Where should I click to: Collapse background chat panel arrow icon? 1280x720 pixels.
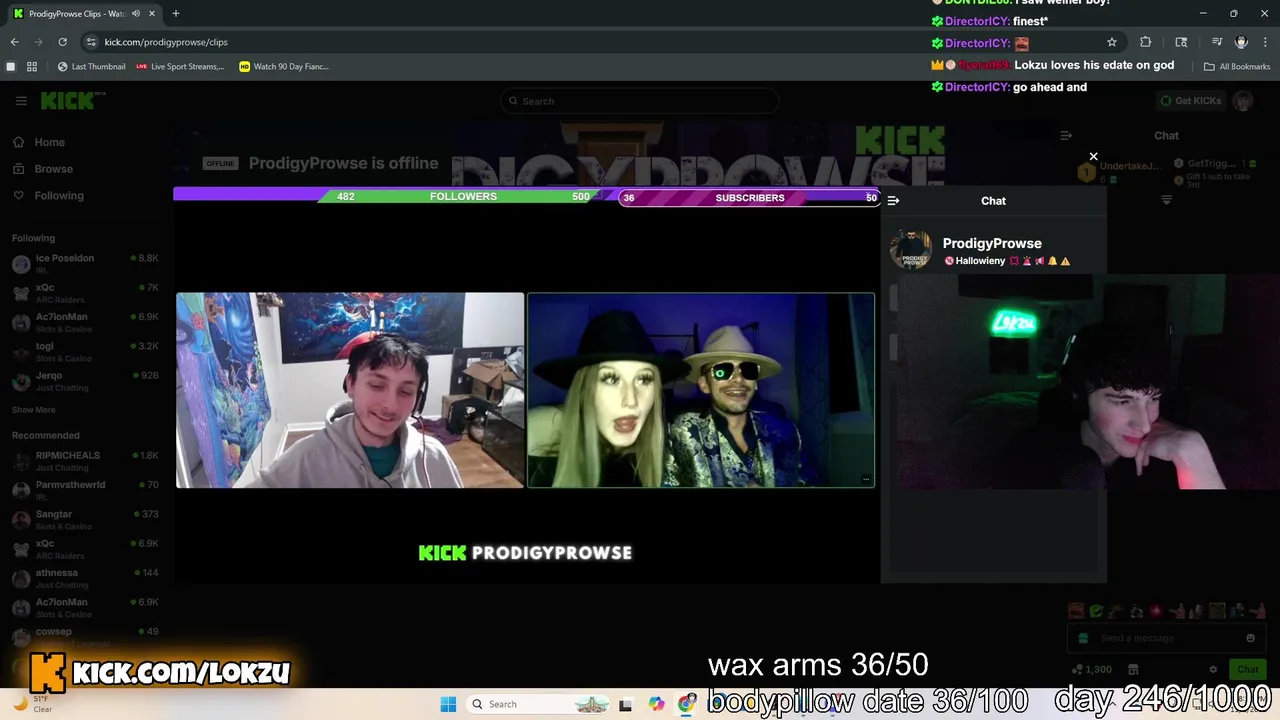[x=1066, y=136]
